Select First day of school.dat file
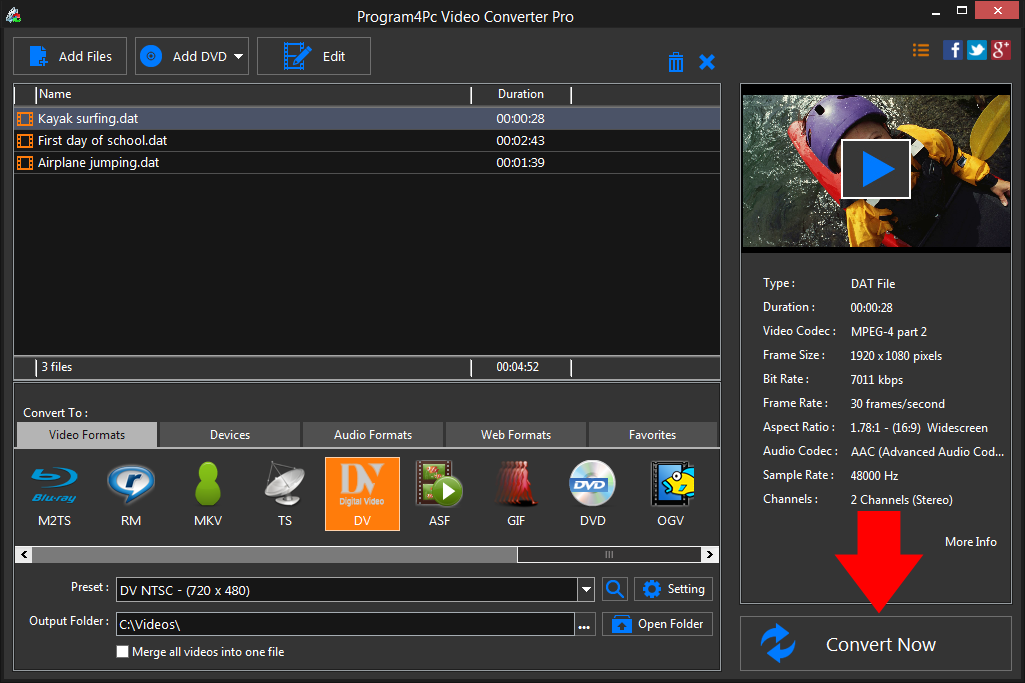1025x683 pixels. click(x=102, y=141)
